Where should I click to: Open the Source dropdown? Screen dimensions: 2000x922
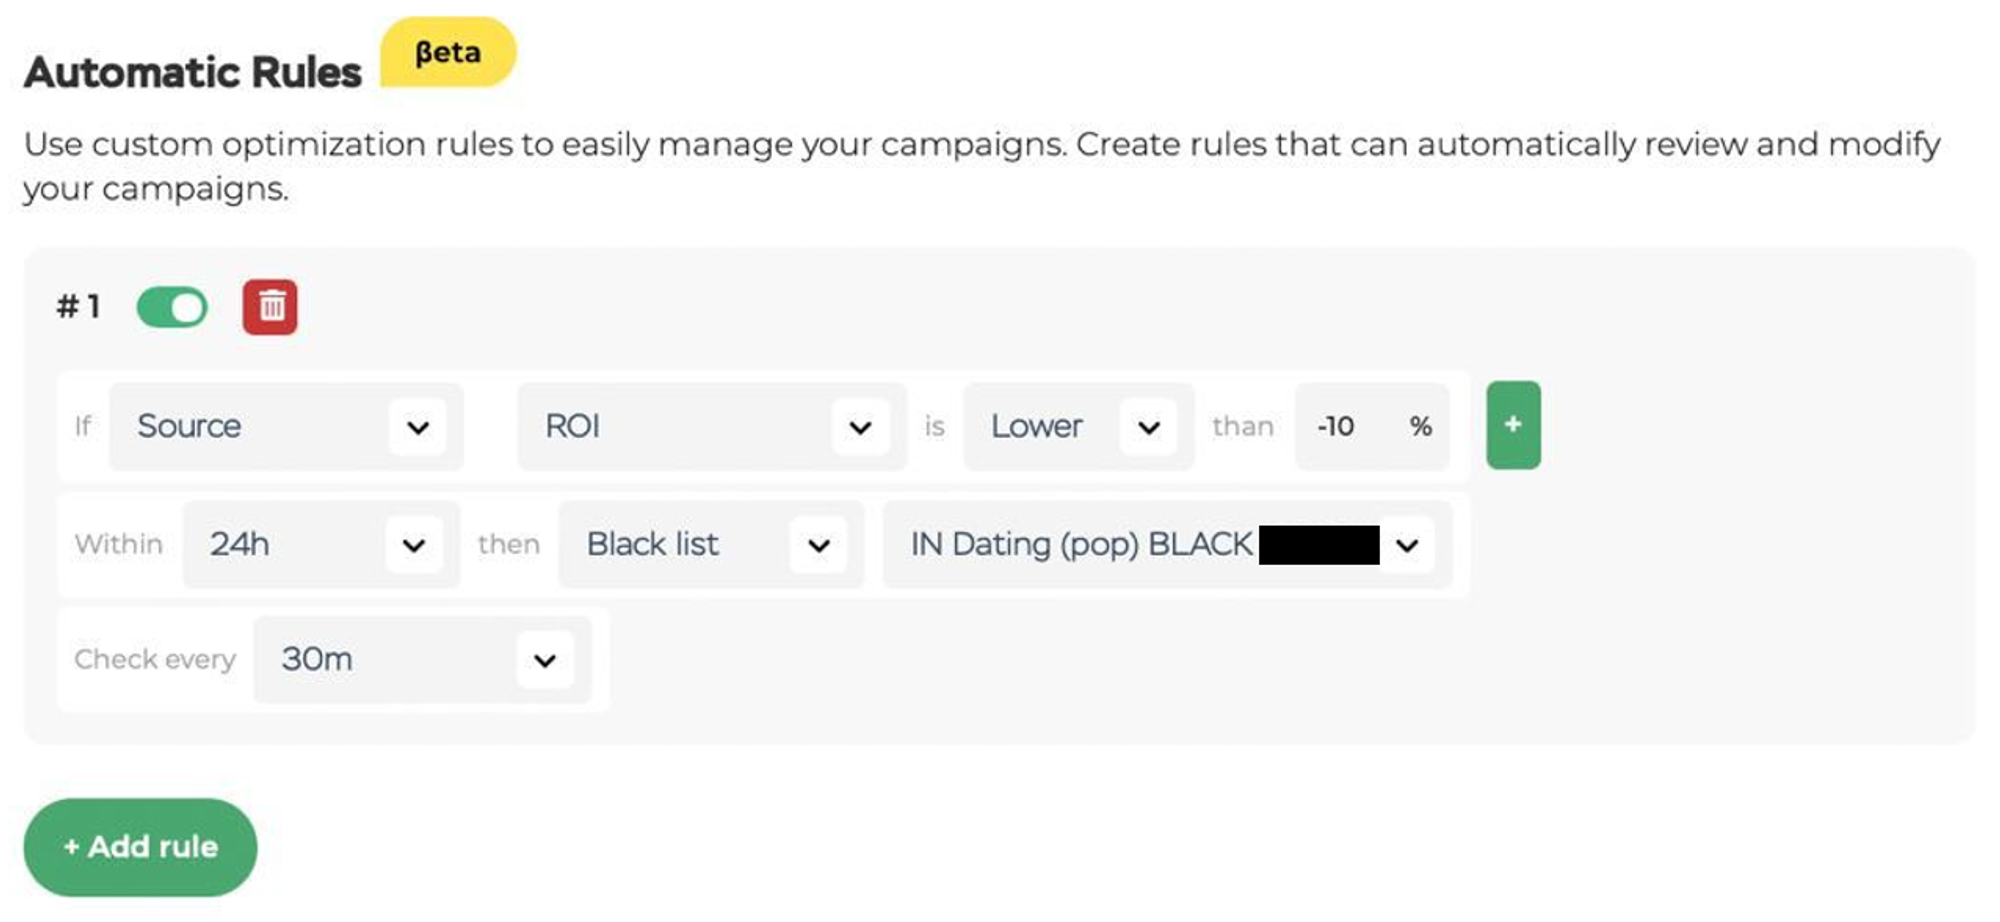click(x=286, y=427)
